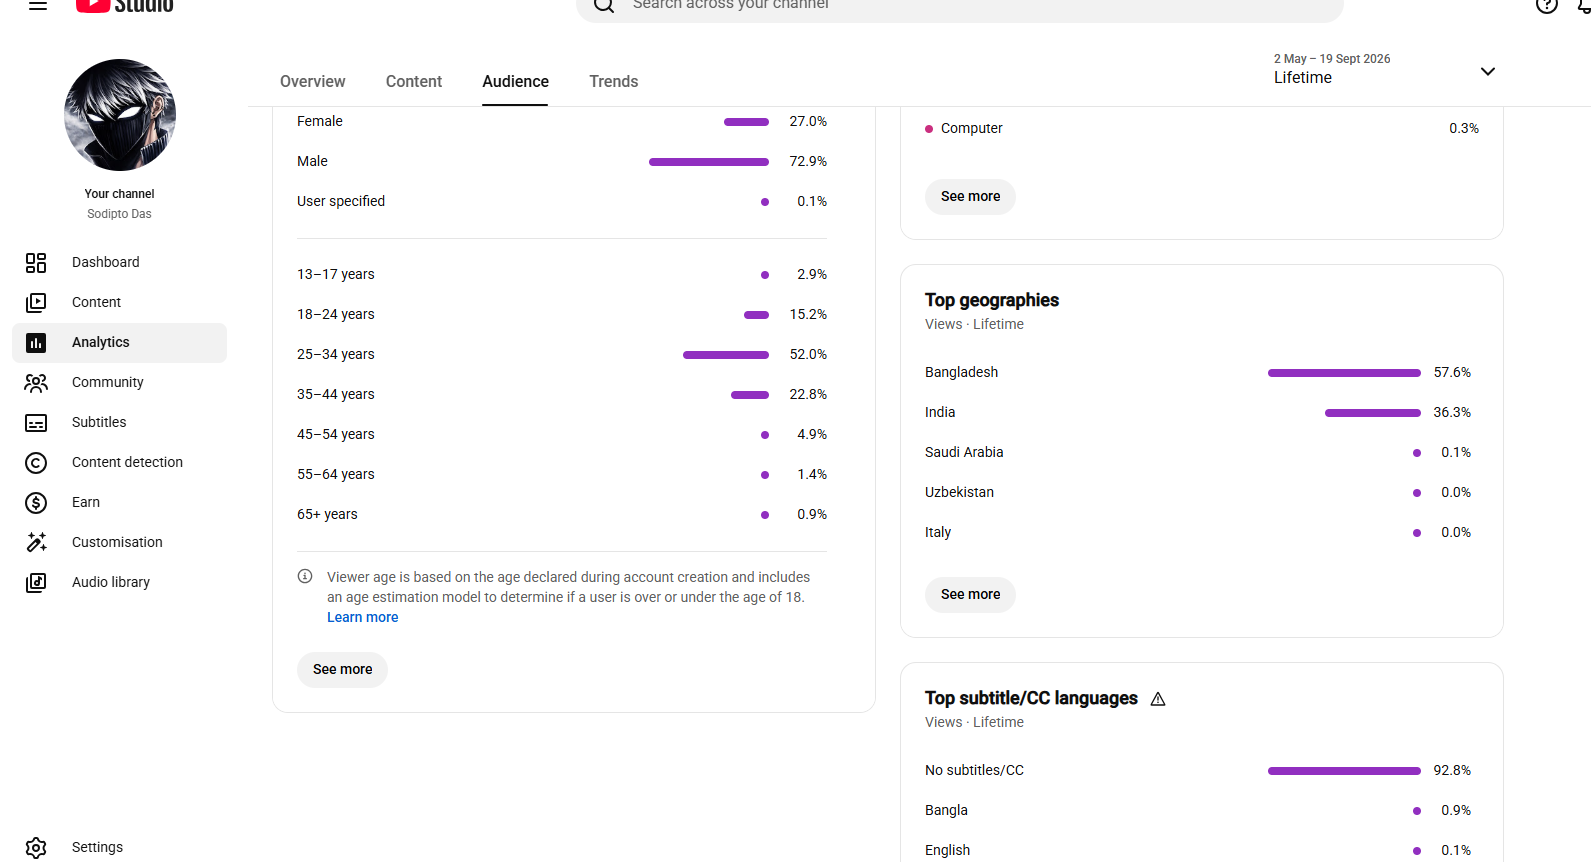
Task: Open Content detection copyright icon
Action: (36, 462)
